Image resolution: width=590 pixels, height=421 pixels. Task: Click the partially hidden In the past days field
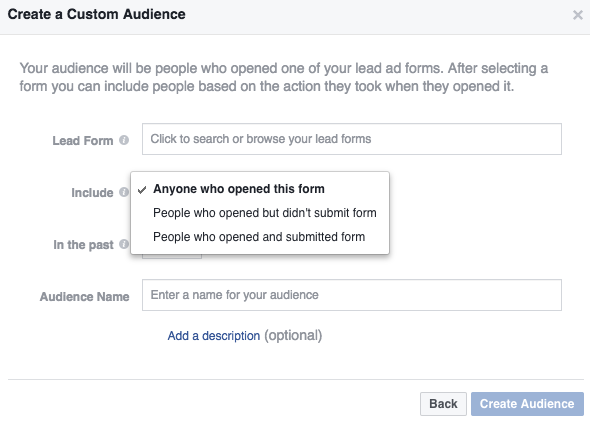172,256
